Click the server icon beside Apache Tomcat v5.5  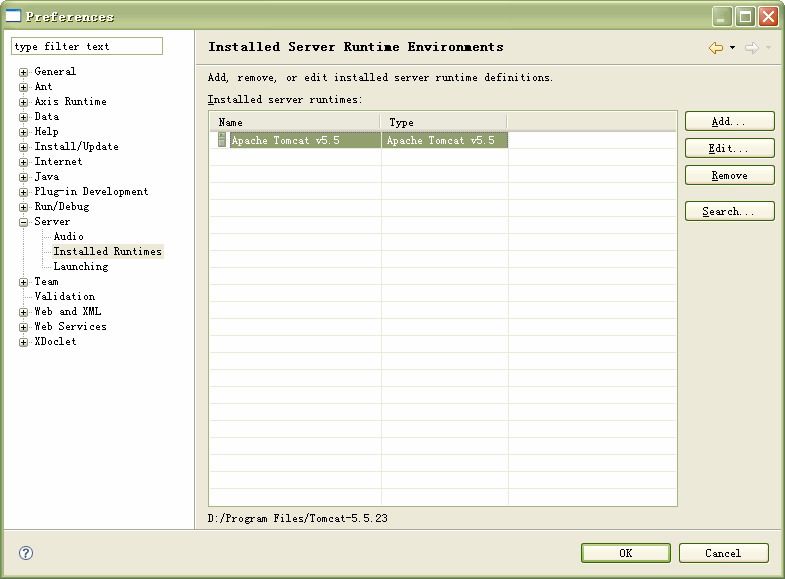pos(222,140)
